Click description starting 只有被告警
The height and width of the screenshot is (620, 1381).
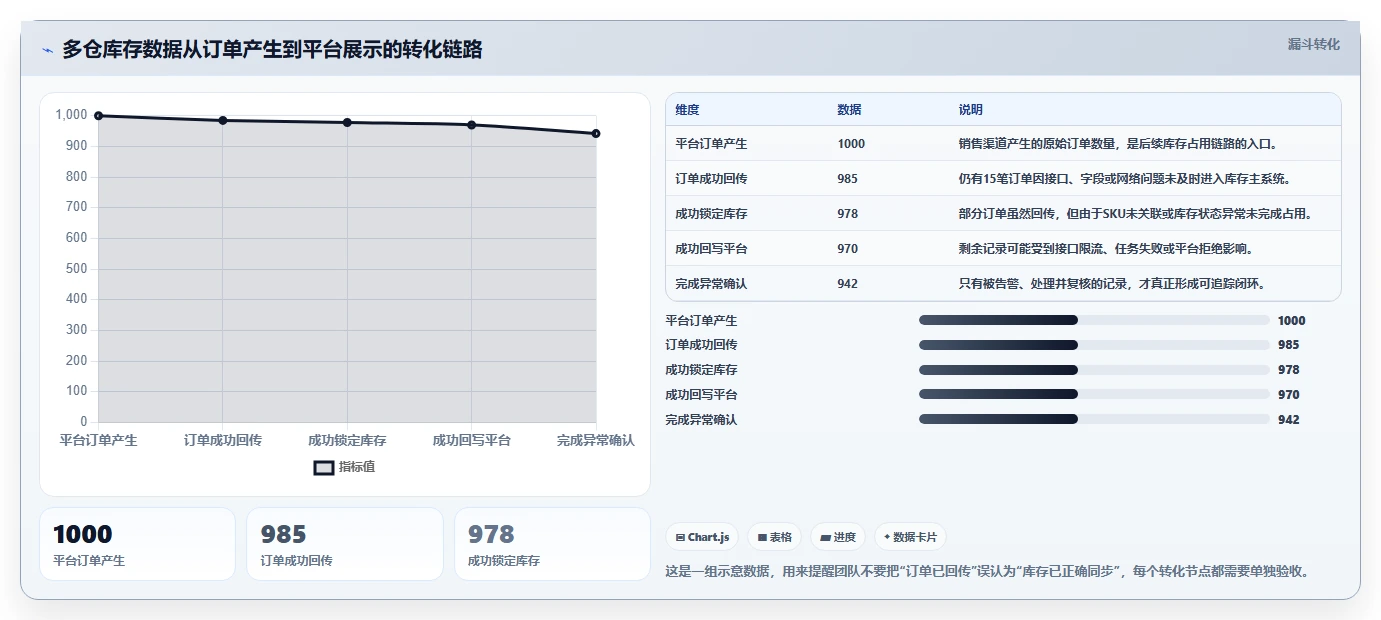point(1113,284)
